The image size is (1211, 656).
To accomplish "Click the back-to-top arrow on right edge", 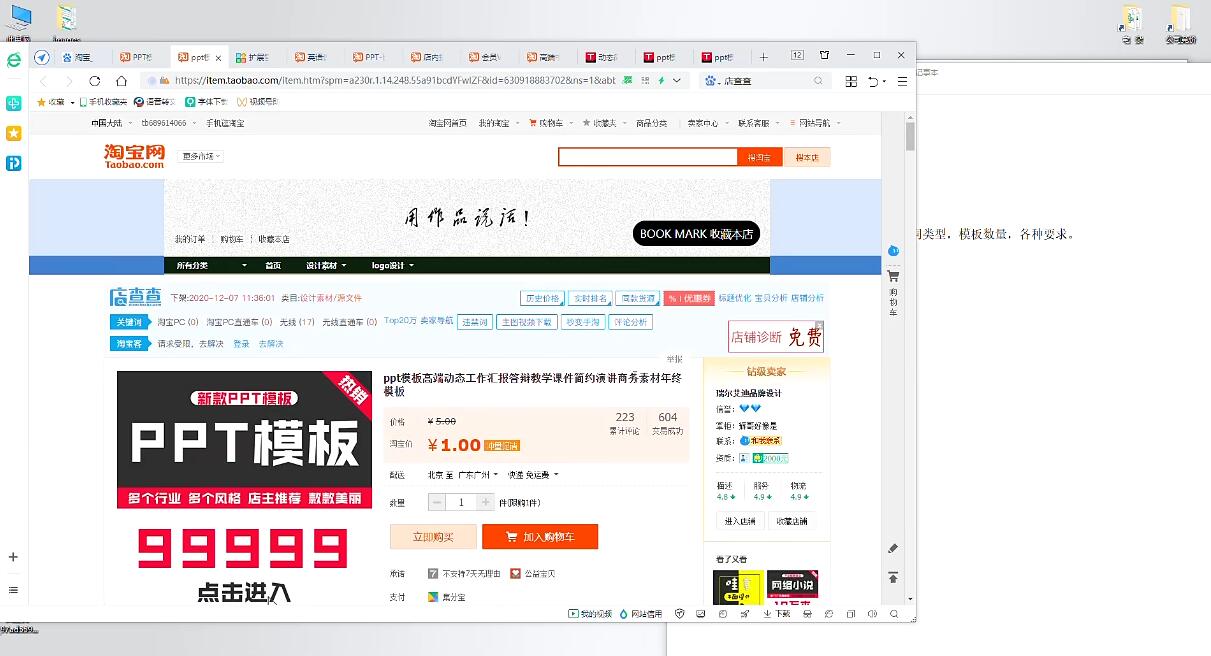I will [893, 578].
